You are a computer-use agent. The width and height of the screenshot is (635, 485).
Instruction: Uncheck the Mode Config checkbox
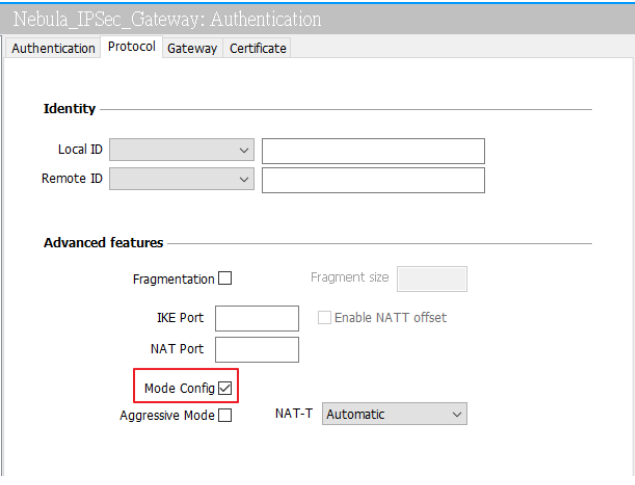225,388
